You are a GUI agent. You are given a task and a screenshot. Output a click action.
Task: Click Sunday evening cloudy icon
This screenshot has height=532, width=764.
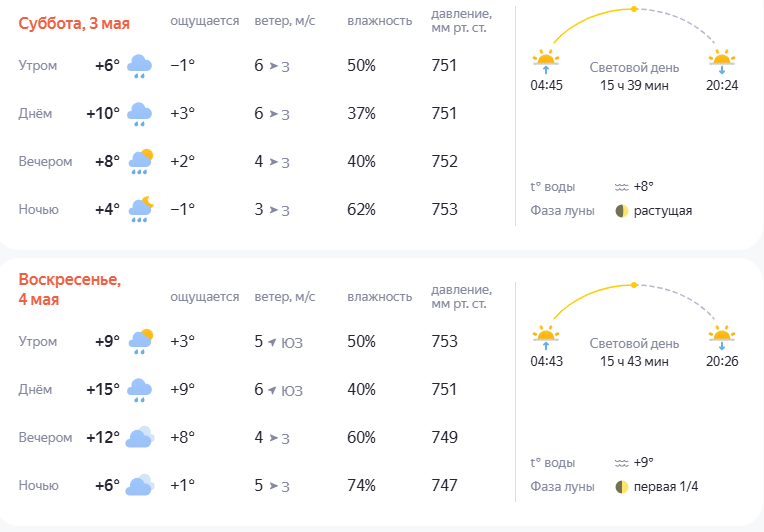click(x=139, y=438)
